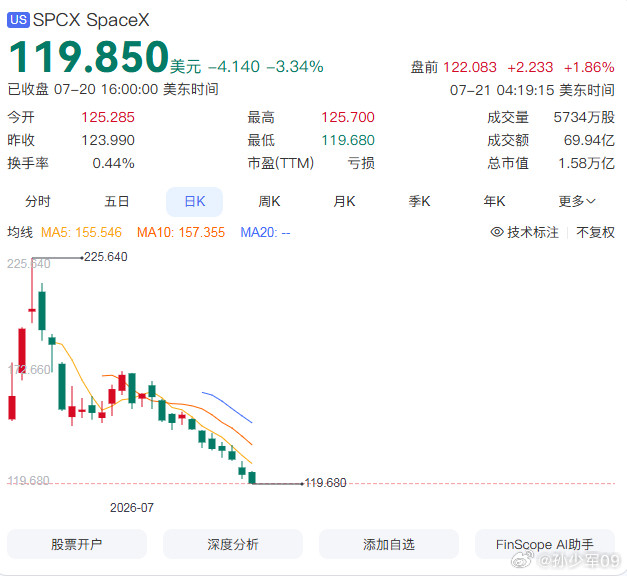The height and width of the screenshot is (576, 627).
Task: Click the chart low marker 119.680
Action: pos(325,483)
